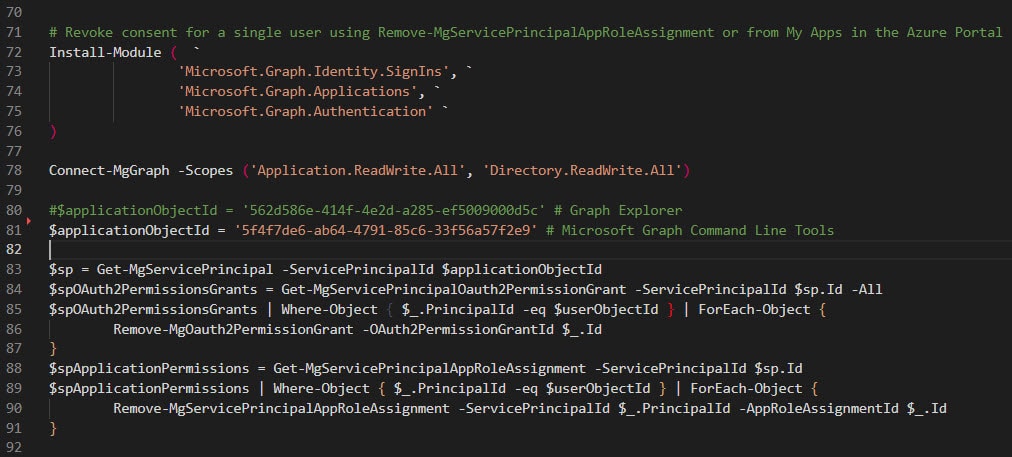Click the 'Application.ReadWrite.All' scope string

coord(358,170)
